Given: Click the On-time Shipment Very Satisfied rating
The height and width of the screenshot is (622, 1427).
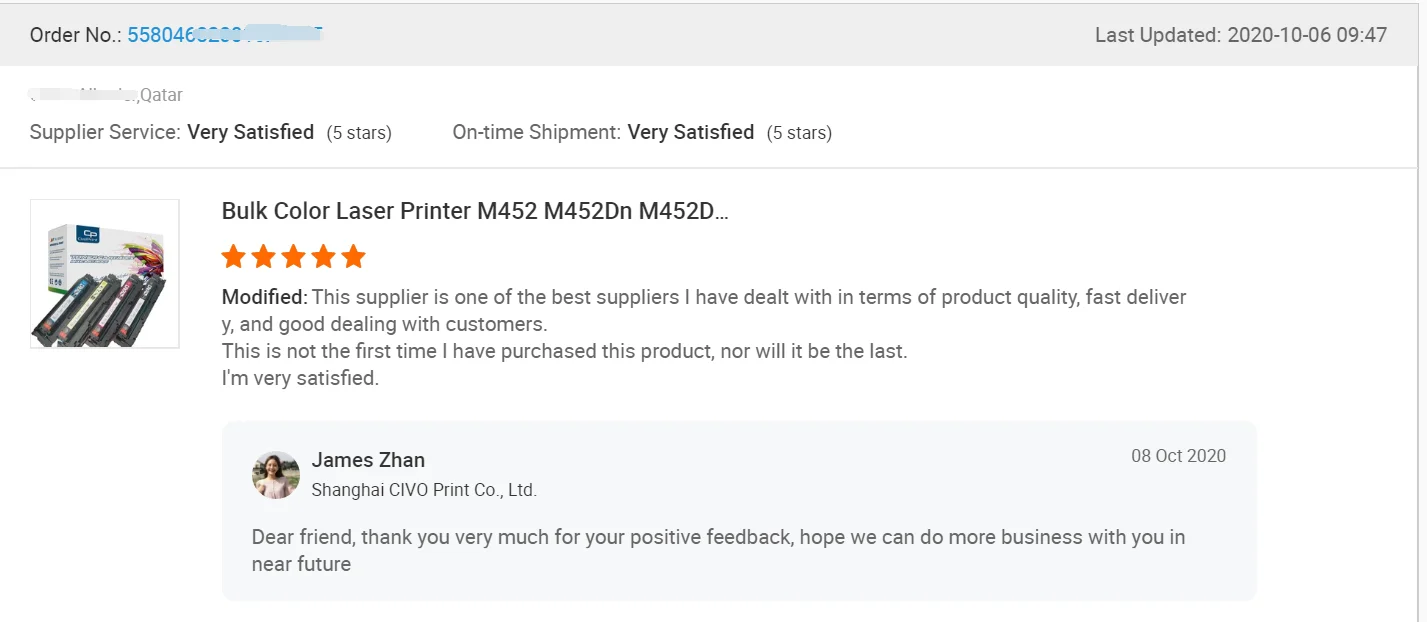Looking at the screenshot, I should pyautogui.click(x=690, y=132).
